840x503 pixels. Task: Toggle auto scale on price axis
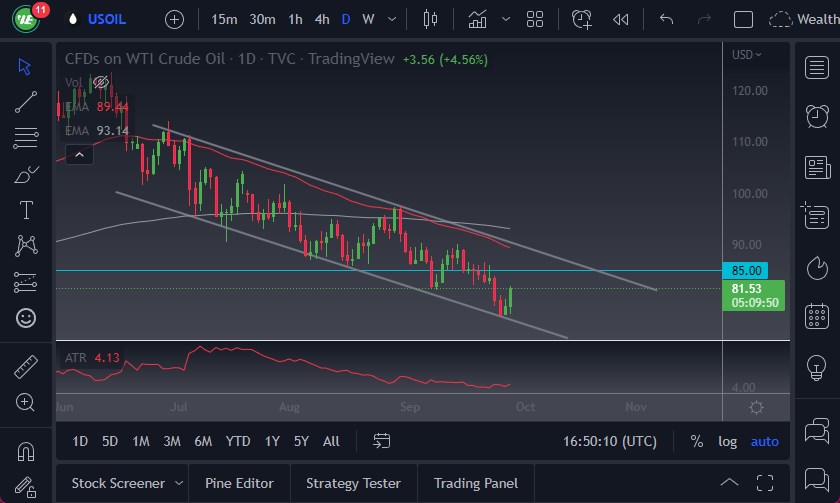[764, 441]
